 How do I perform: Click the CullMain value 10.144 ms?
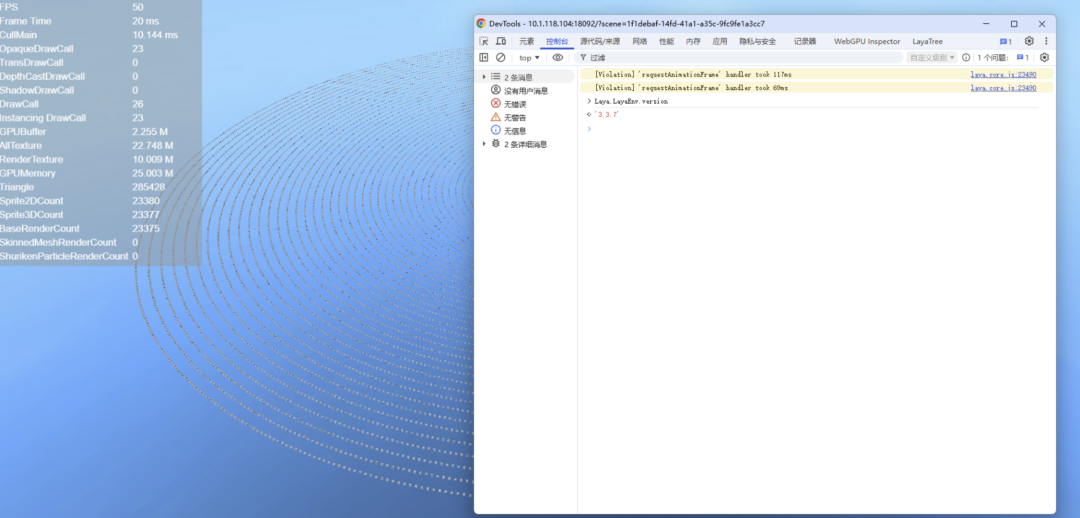[x=155, y=34]
